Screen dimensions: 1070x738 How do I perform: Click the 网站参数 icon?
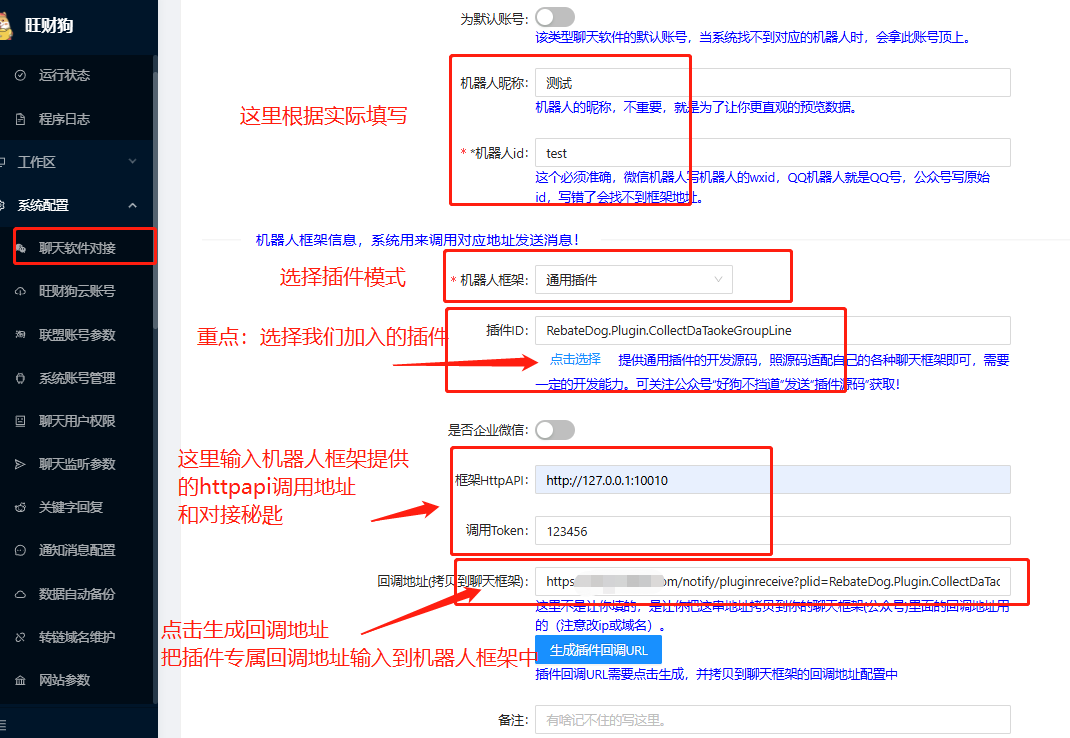coord(20,680)
